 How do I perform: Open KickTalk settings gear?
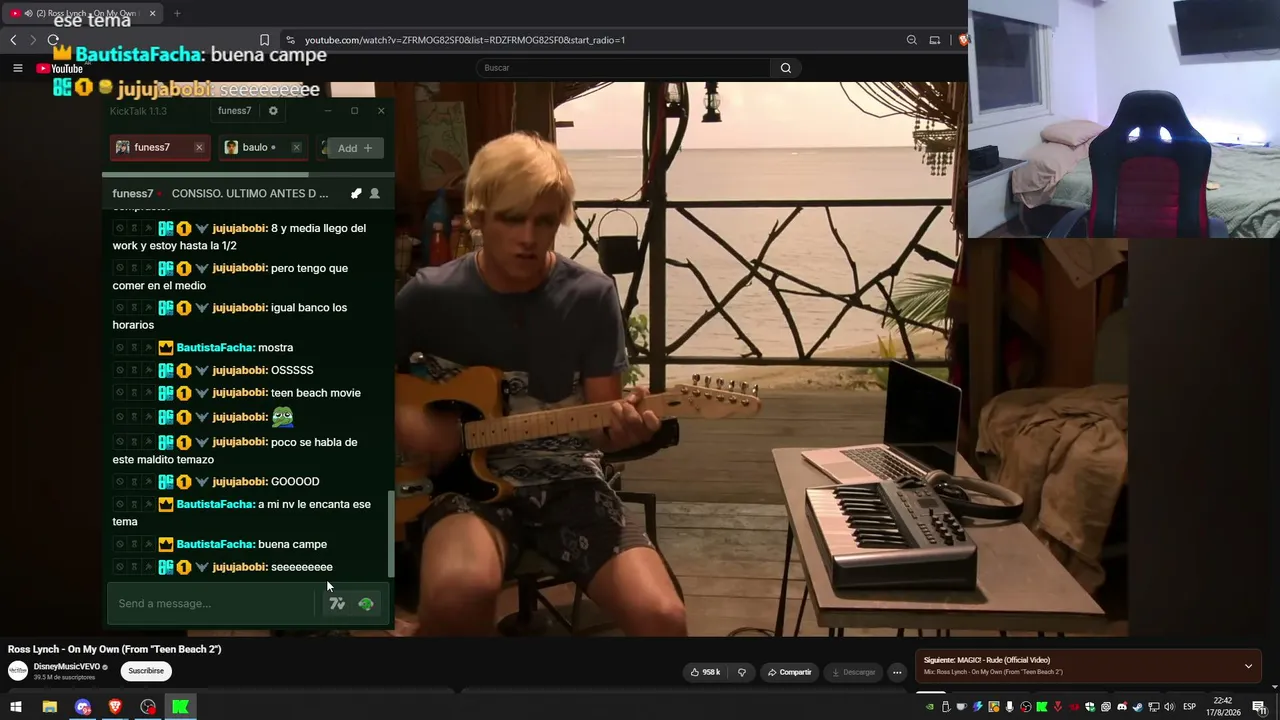tap(273, 111)
